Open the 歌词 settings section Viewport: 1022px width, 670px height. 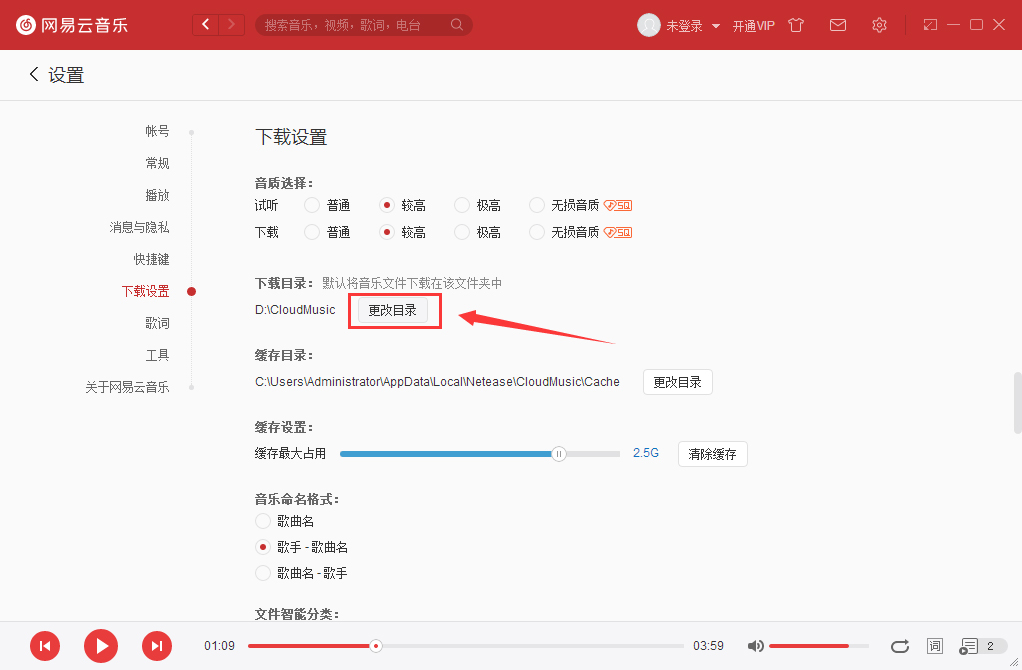point(157,322)
